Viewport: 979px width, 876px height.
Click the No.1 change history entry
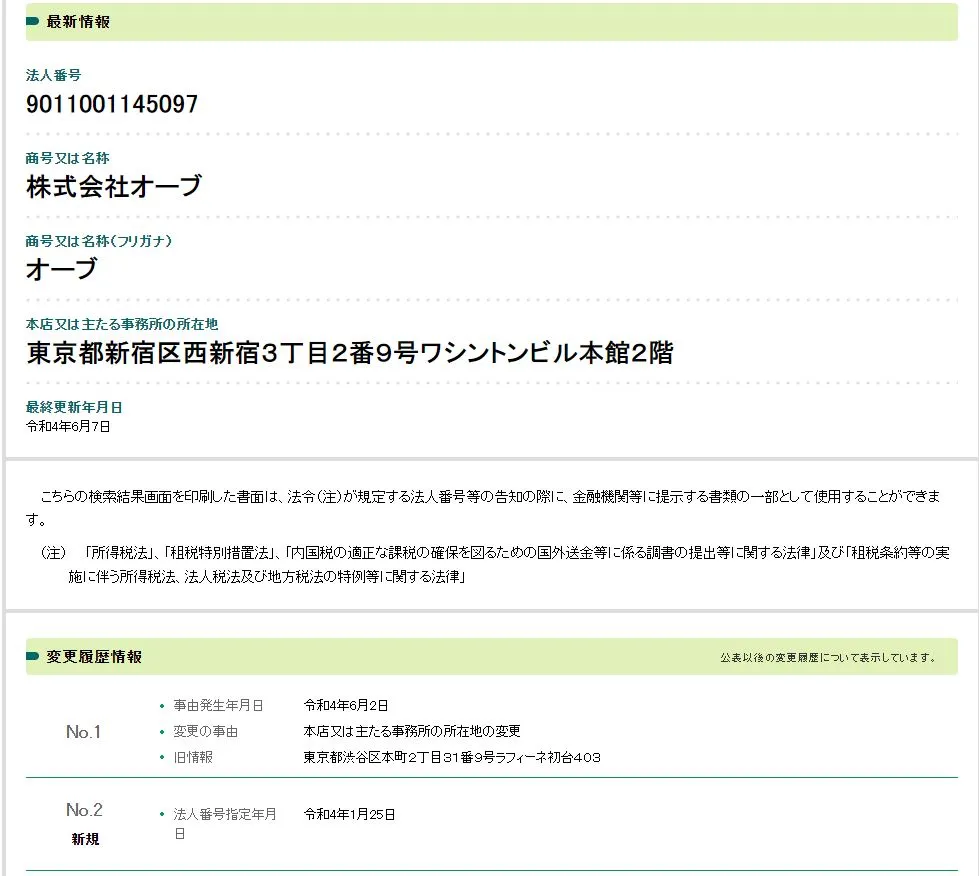[x=84, y=732]
